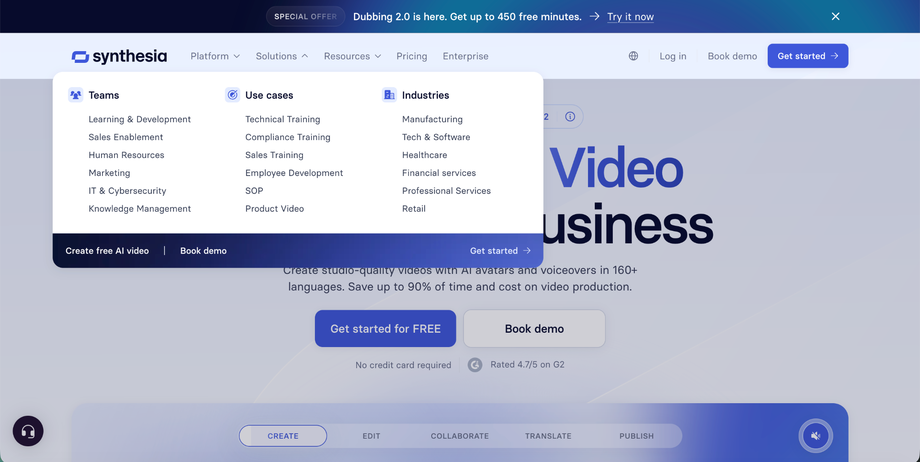920x462 pixels.
Task: Click the large Book demo button
Action: tap(535, 329)
